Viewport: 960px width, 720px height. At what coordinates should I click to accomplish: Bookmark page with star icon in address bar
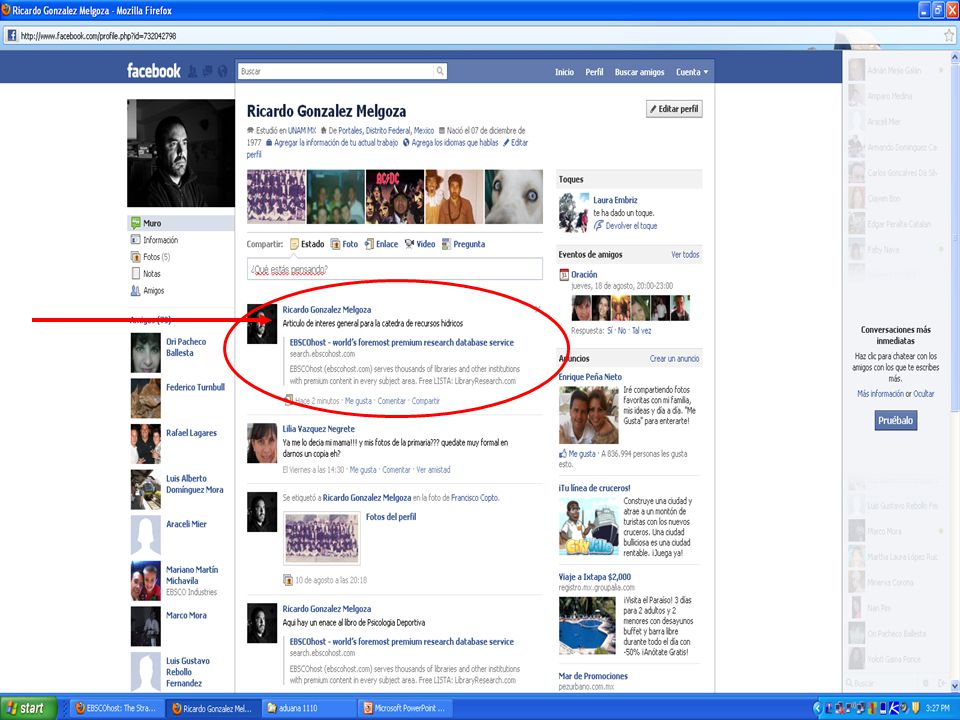(949, 36)
